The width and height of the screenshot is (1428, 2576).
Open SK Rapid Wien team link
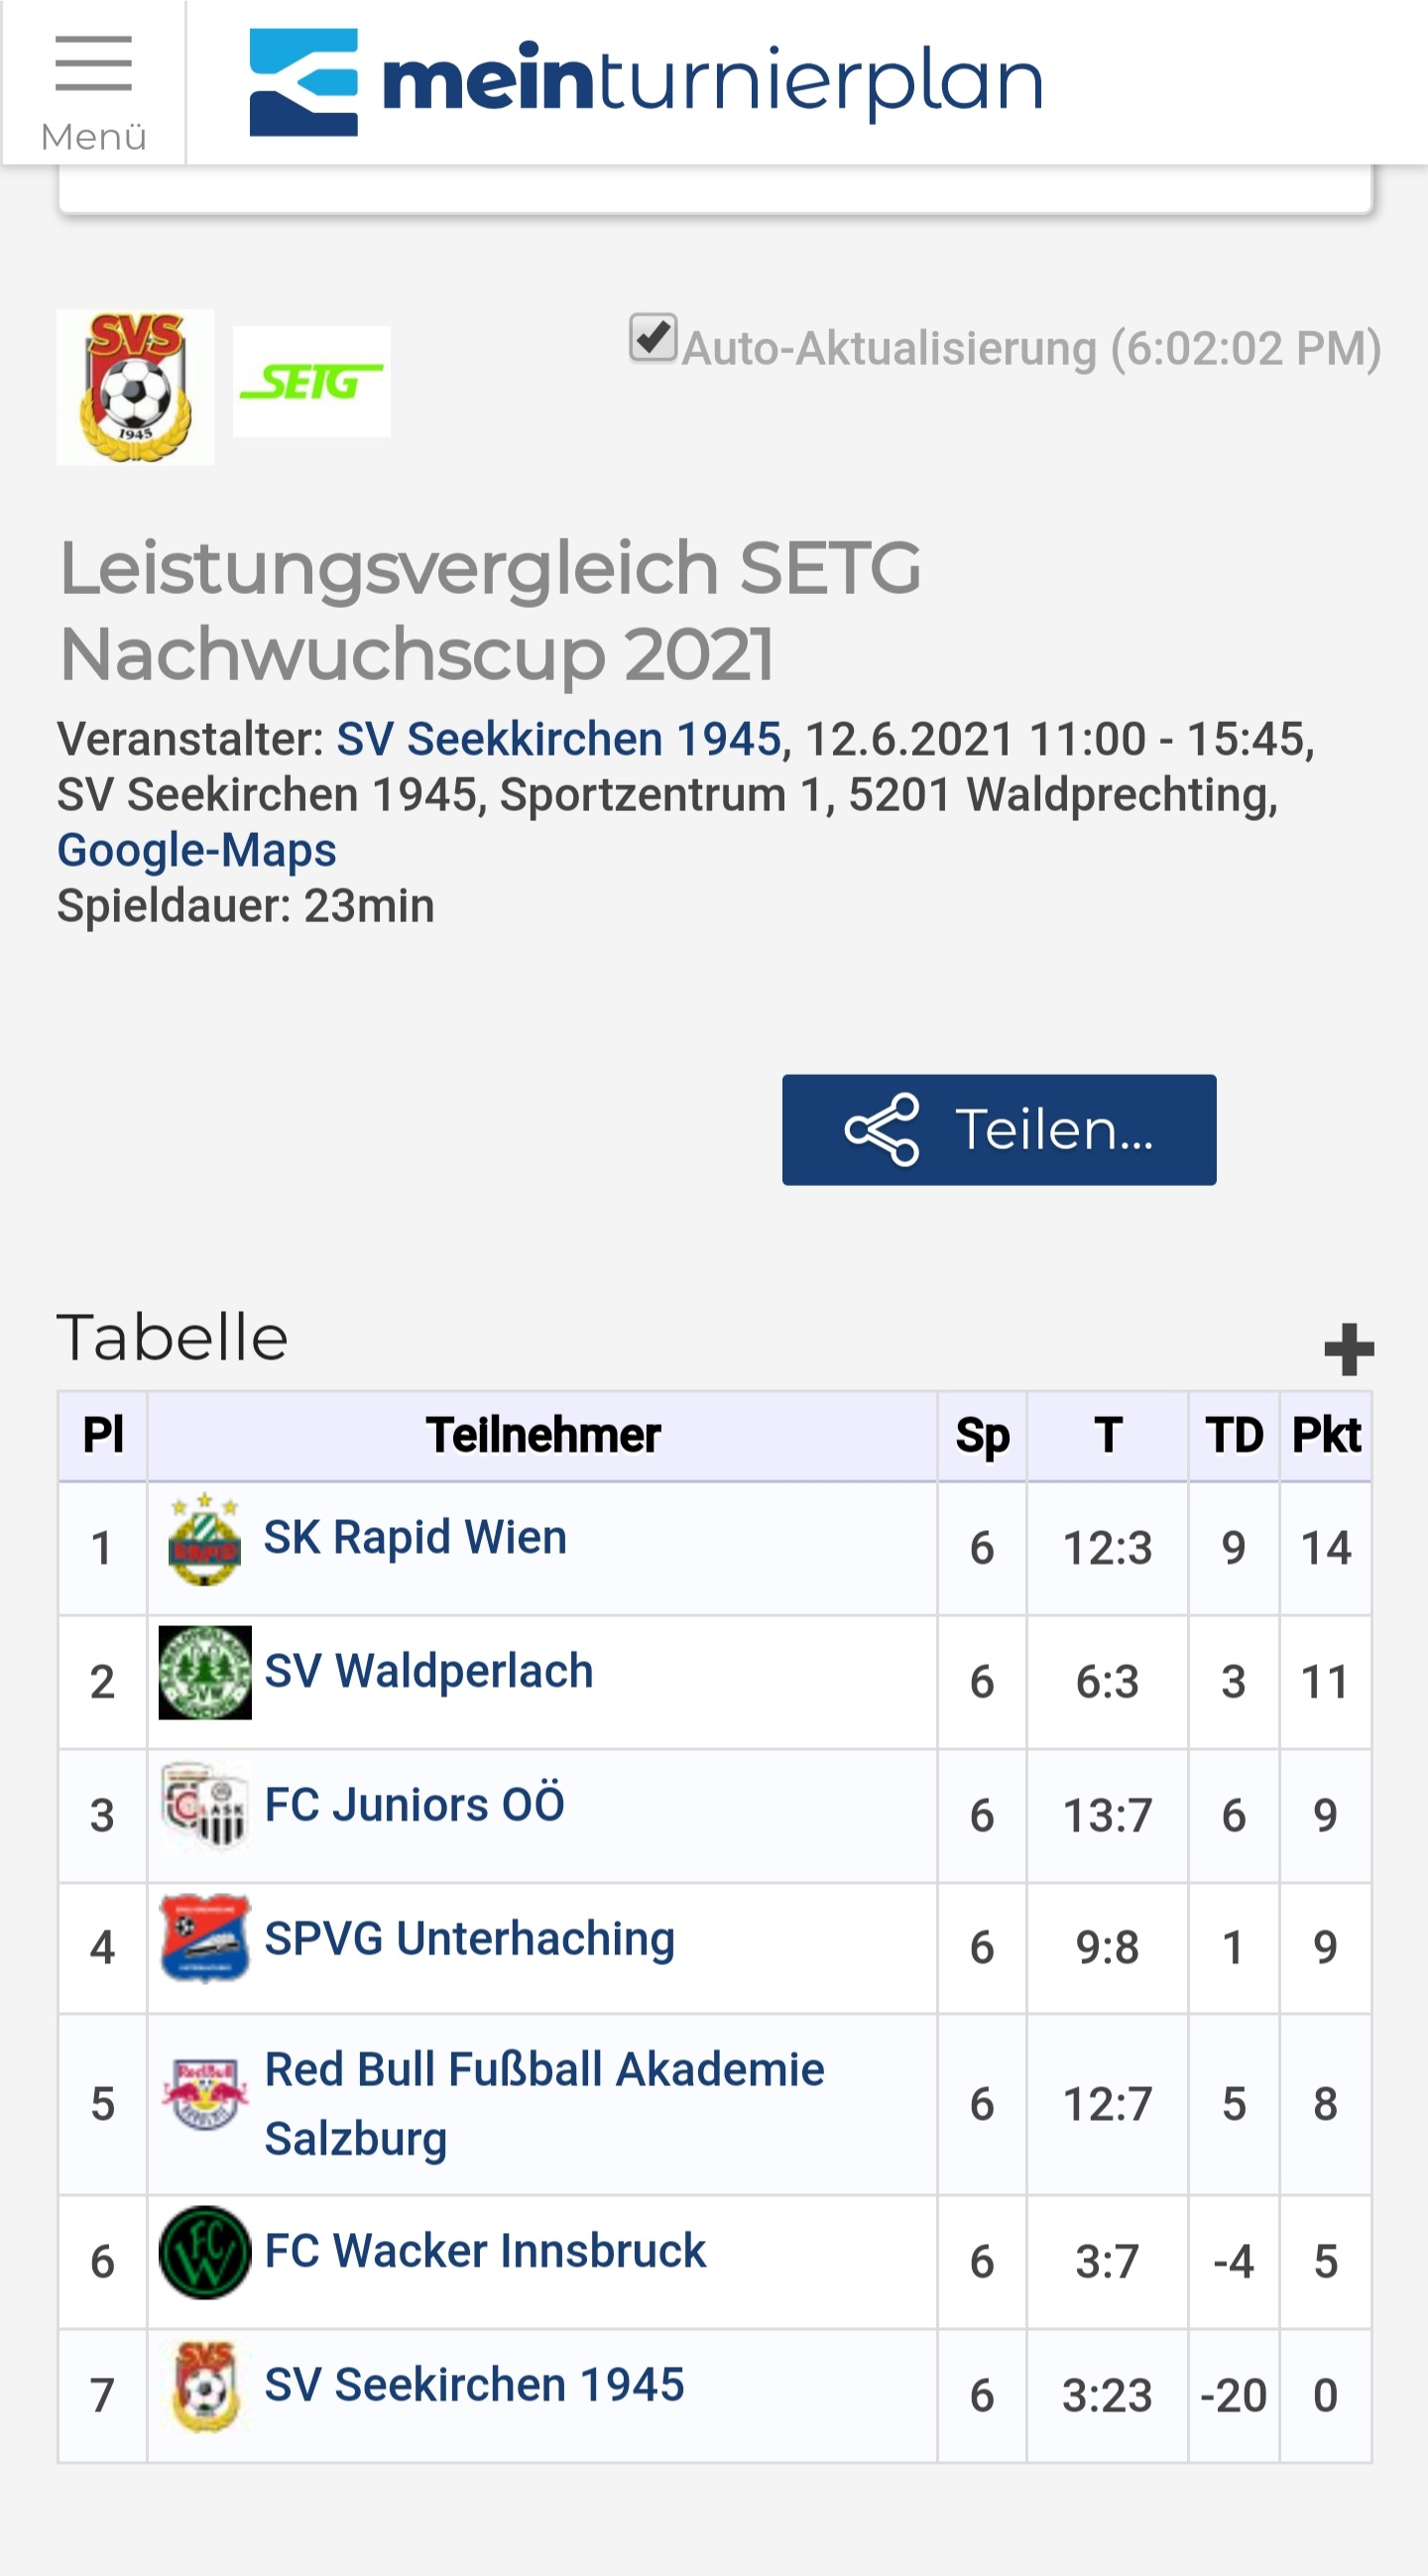click(415, 1537)
